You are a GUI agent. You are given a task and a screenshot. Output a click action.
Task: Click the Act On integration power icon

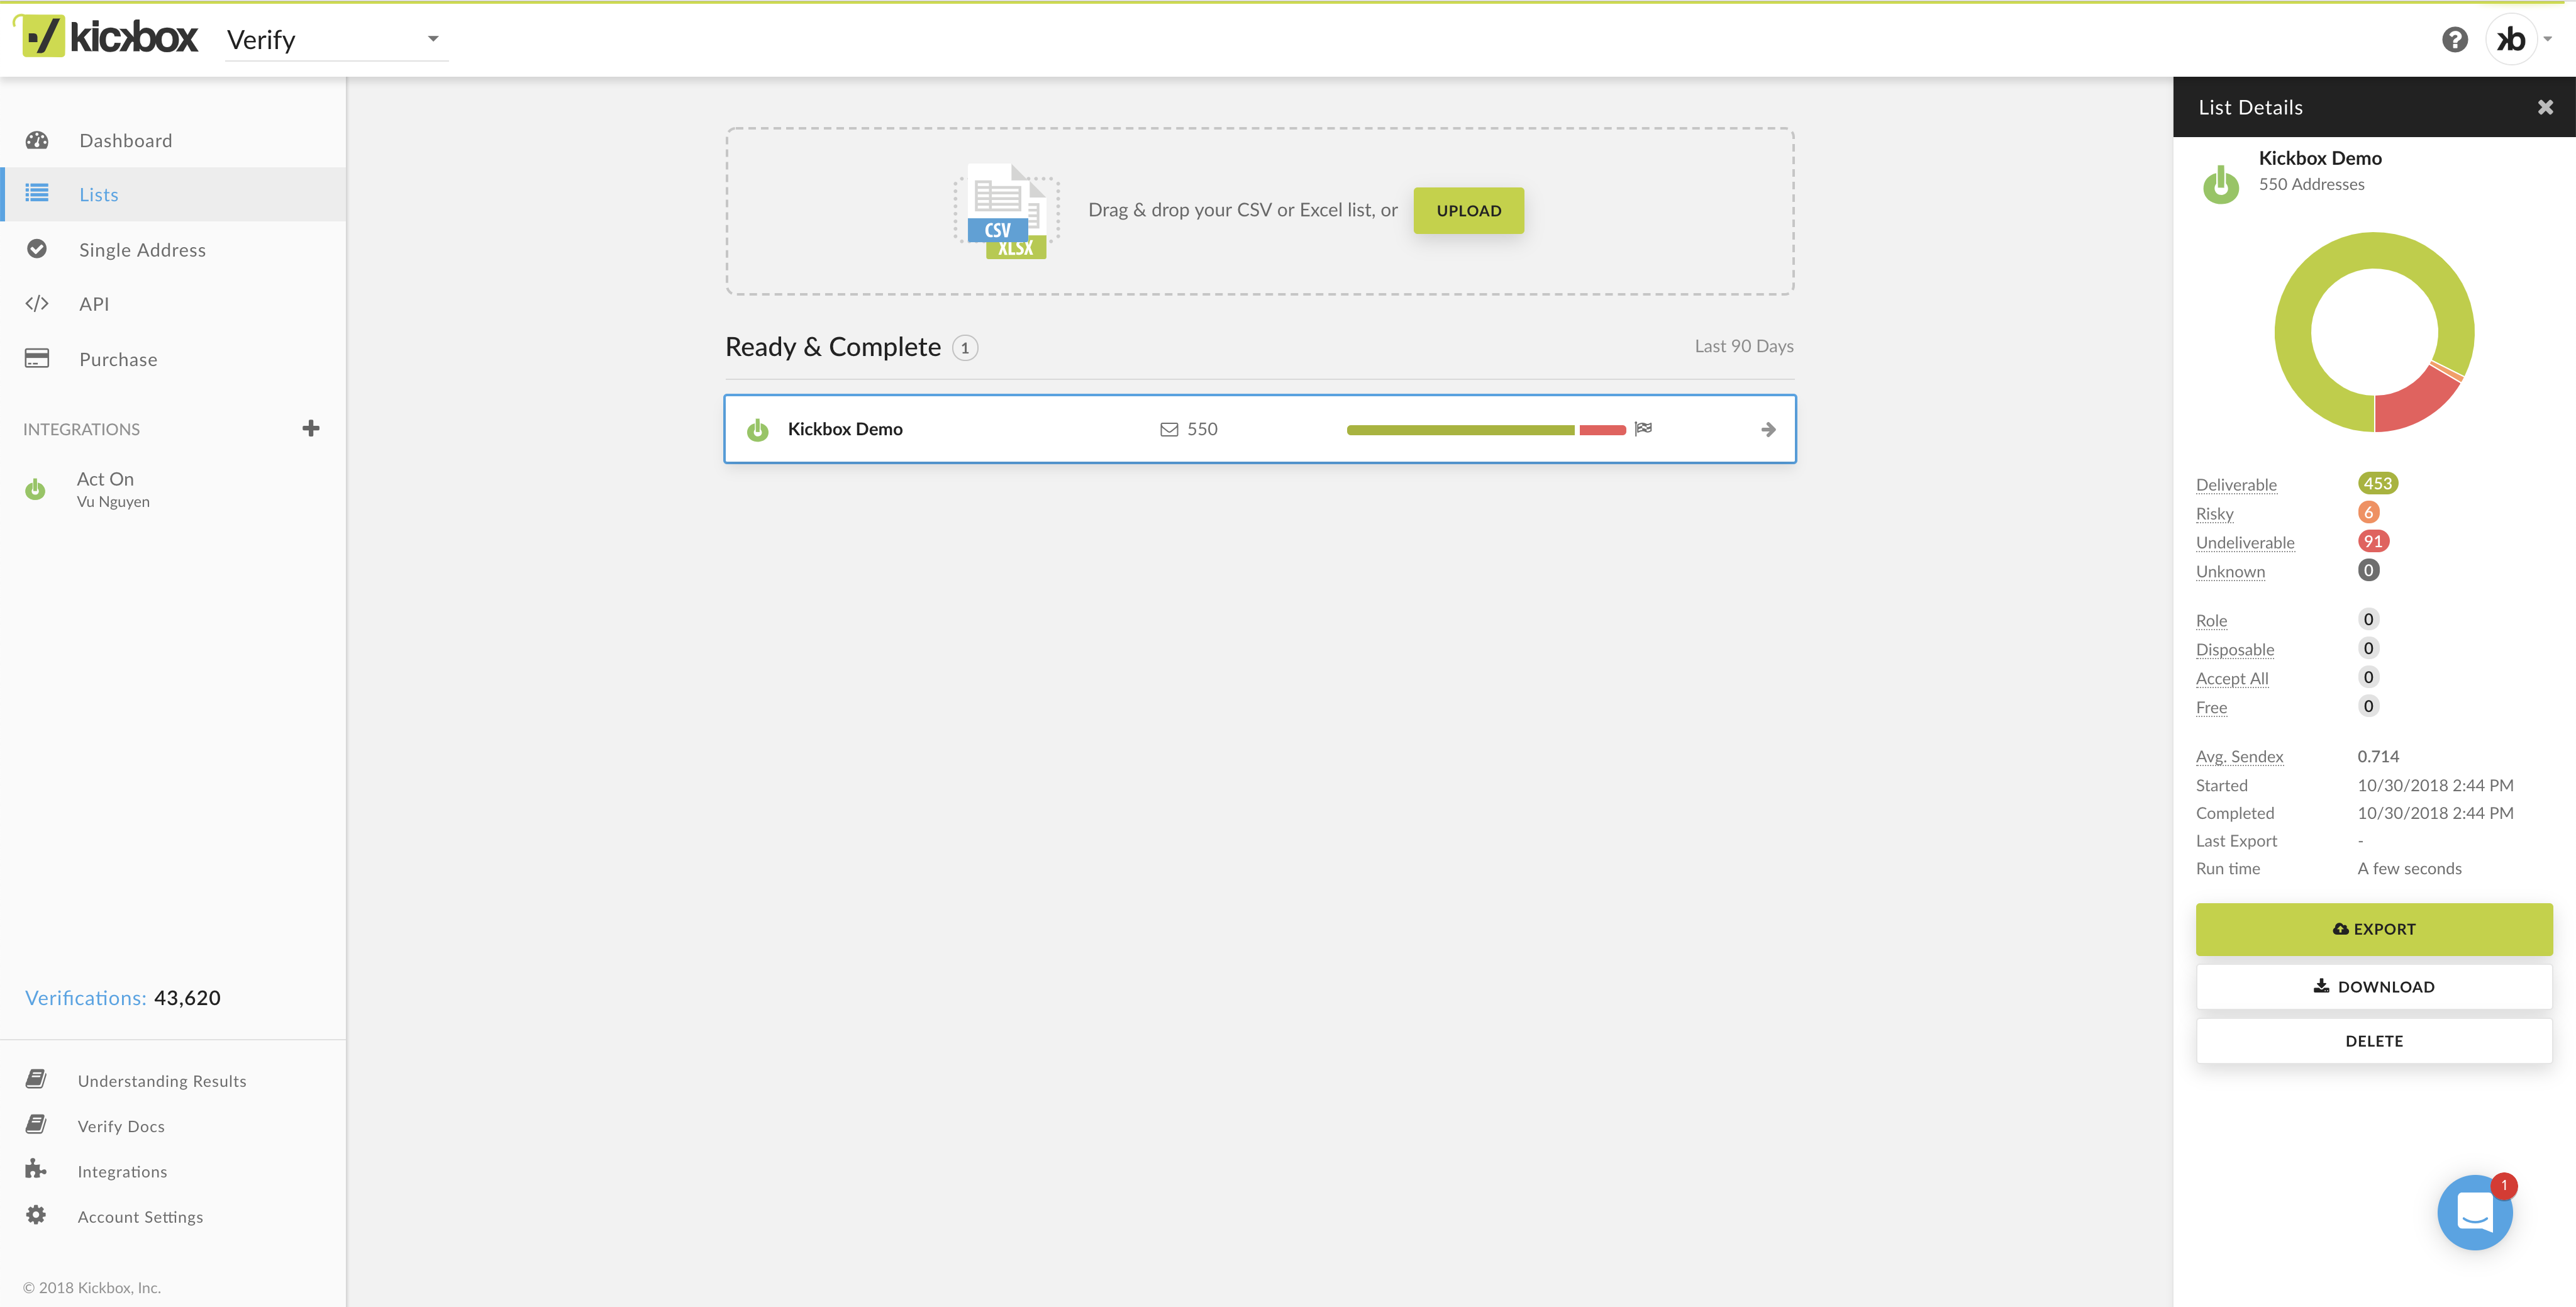pos(35,489)
